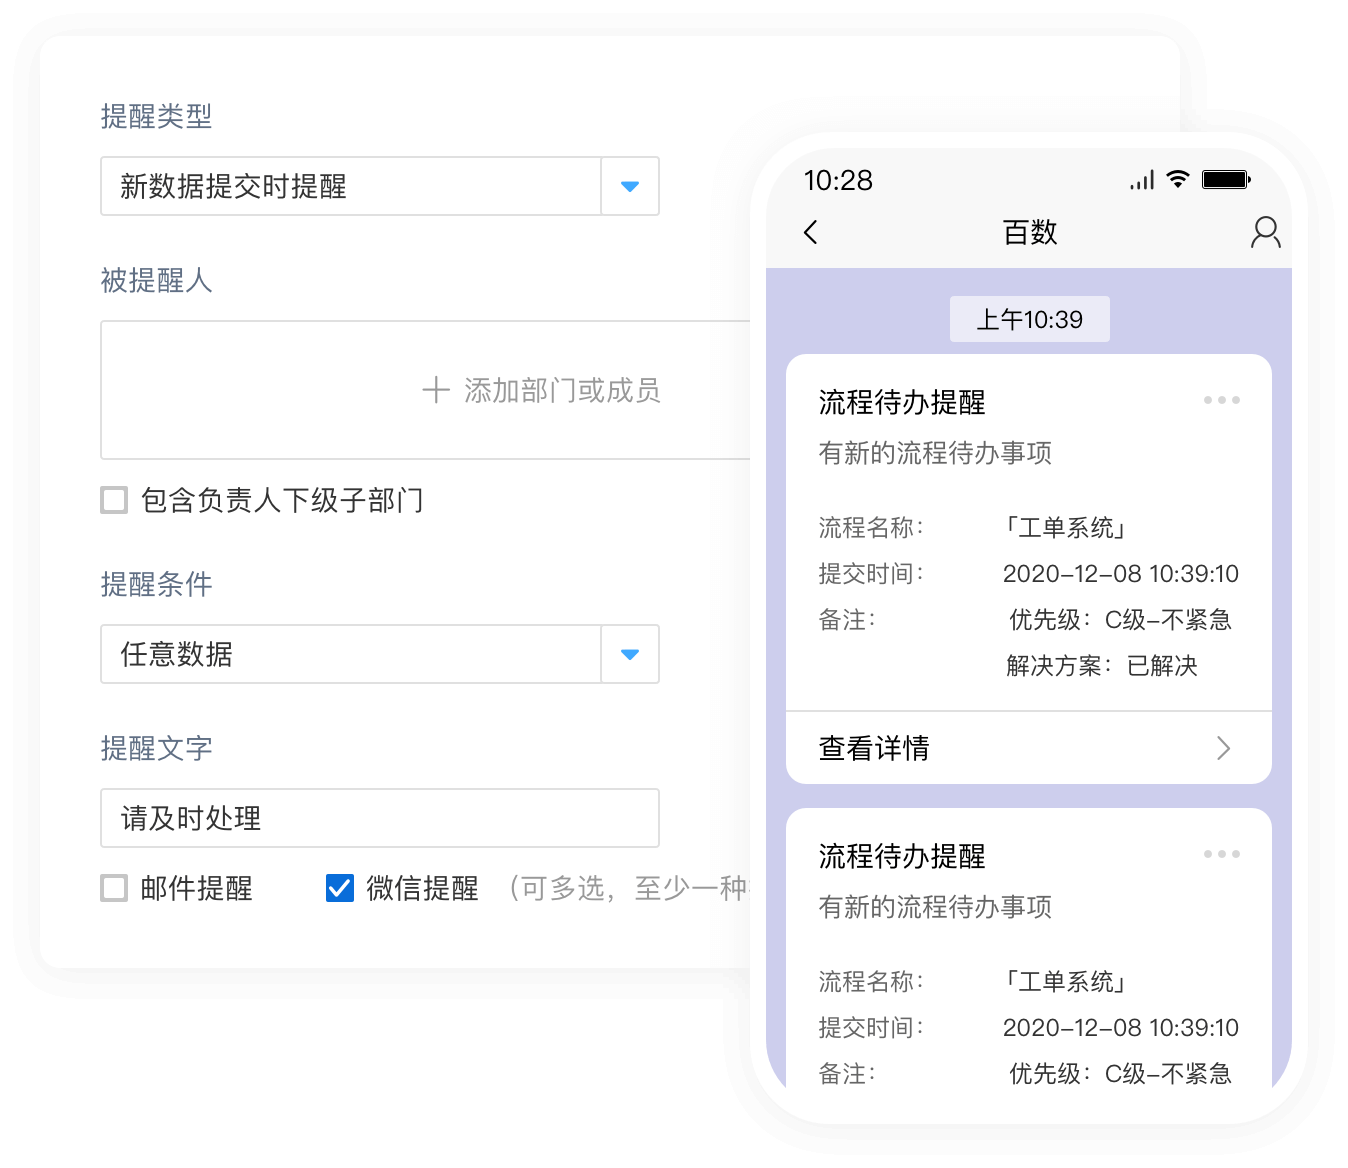Open the more options dots on first 流程待办提醒 card

pyautogui.click(x=1222, y=400)
